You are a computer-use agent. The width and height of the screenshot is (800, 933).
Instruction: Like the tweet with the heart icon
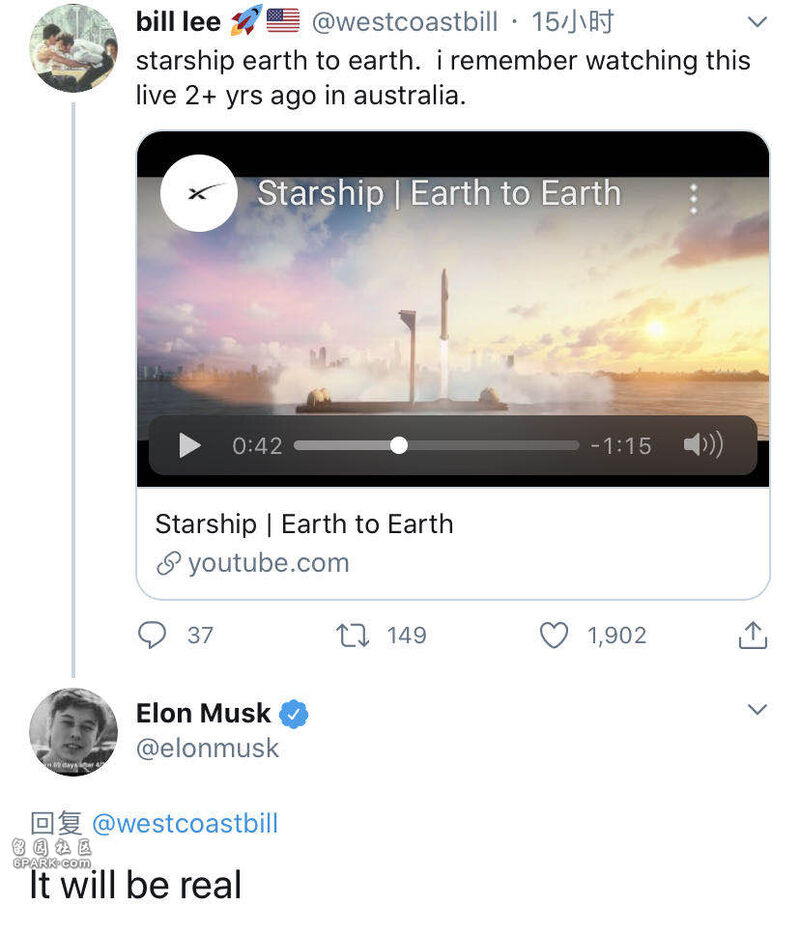pyautogui.click(x=554, y=635)
